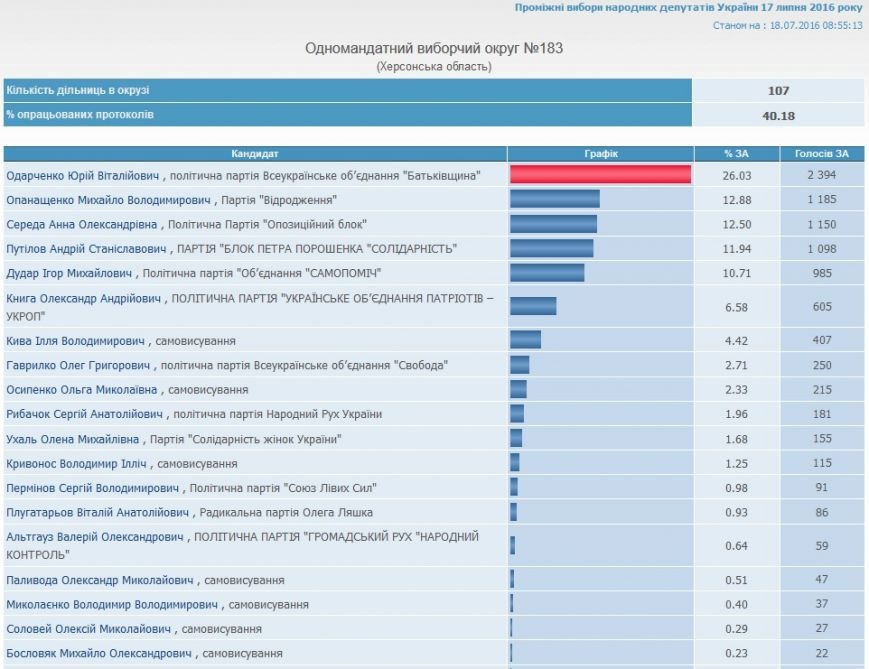This screenshot has height=669, width=869.
Task: Click vote count 985
Action: (x=822, y=273)
